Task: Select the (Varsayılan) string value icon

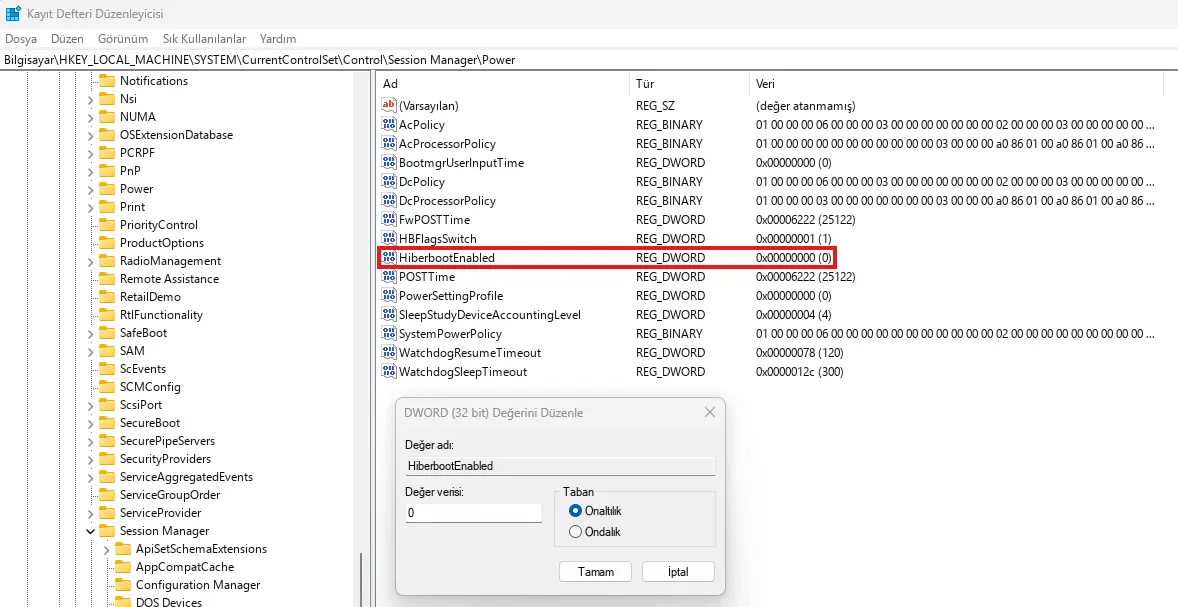Action: point(388,105)
